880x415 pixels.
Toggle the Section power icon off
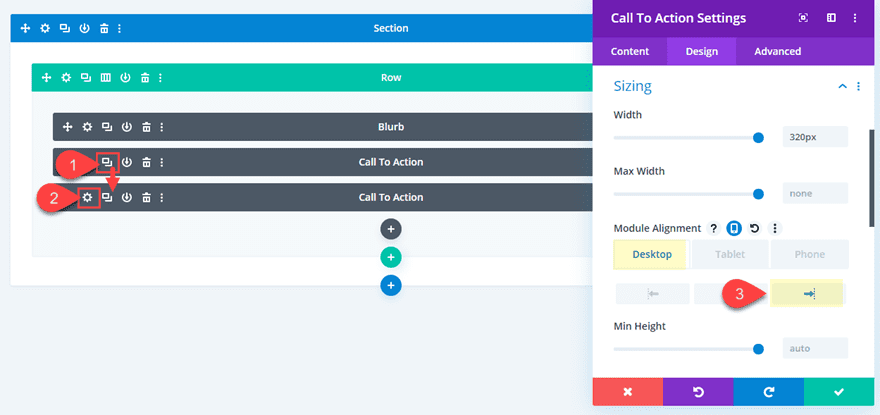coord(84,28)
